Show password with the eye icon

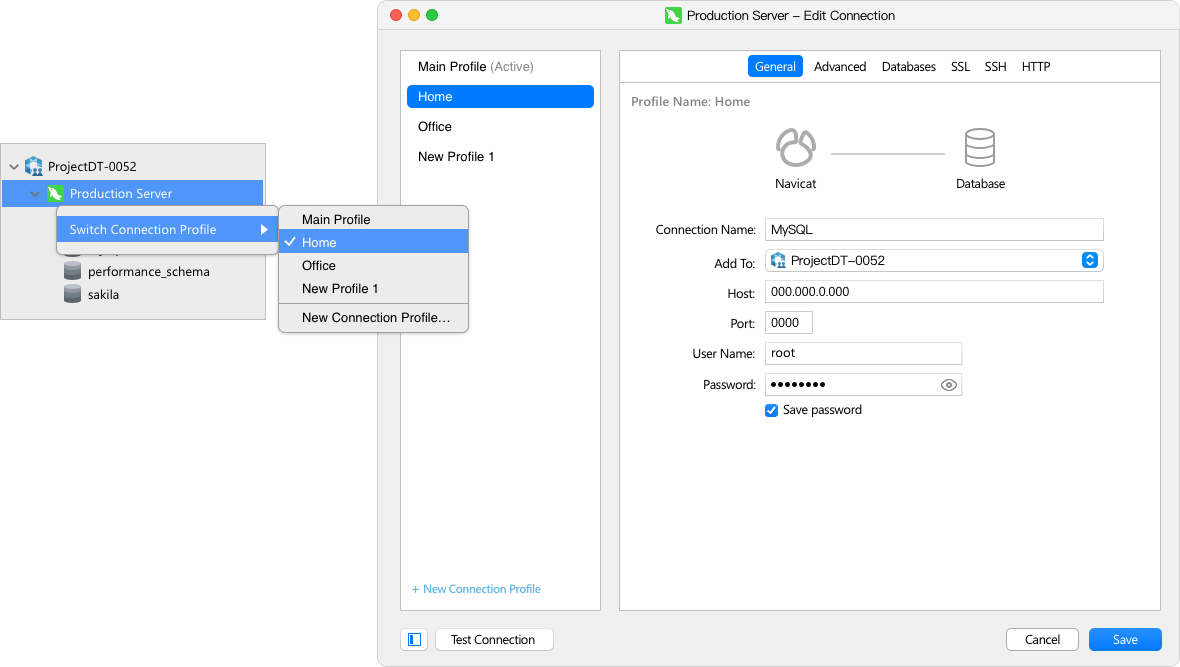pyautogui.click(x=948, y=385)
